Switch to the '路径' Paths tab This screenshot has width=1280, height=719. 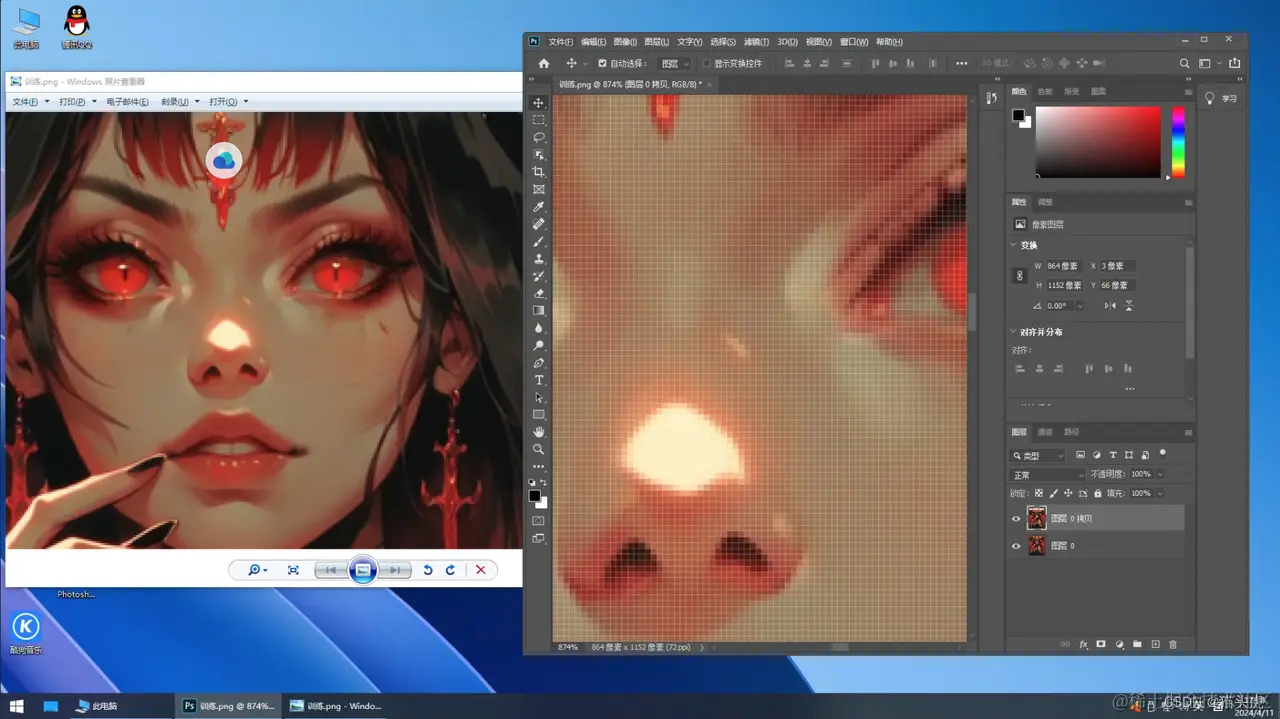pyautogui.click(x=1071, y=432)
